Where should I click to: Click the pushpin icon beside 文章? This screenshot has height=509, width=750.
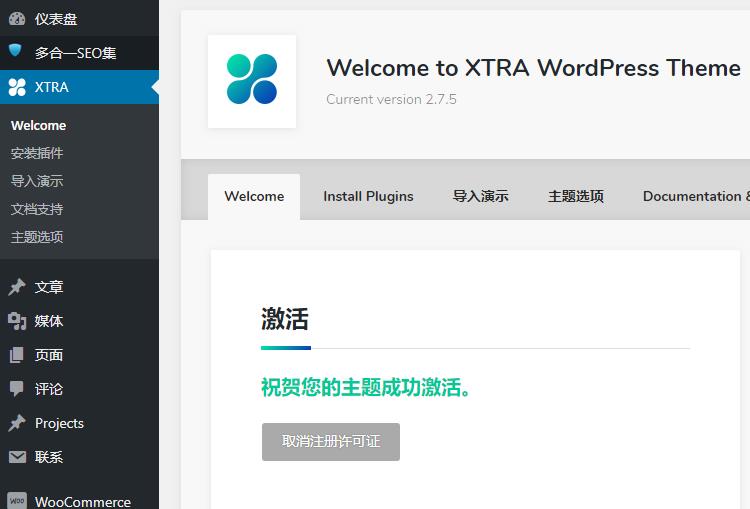tap(17, 287)
